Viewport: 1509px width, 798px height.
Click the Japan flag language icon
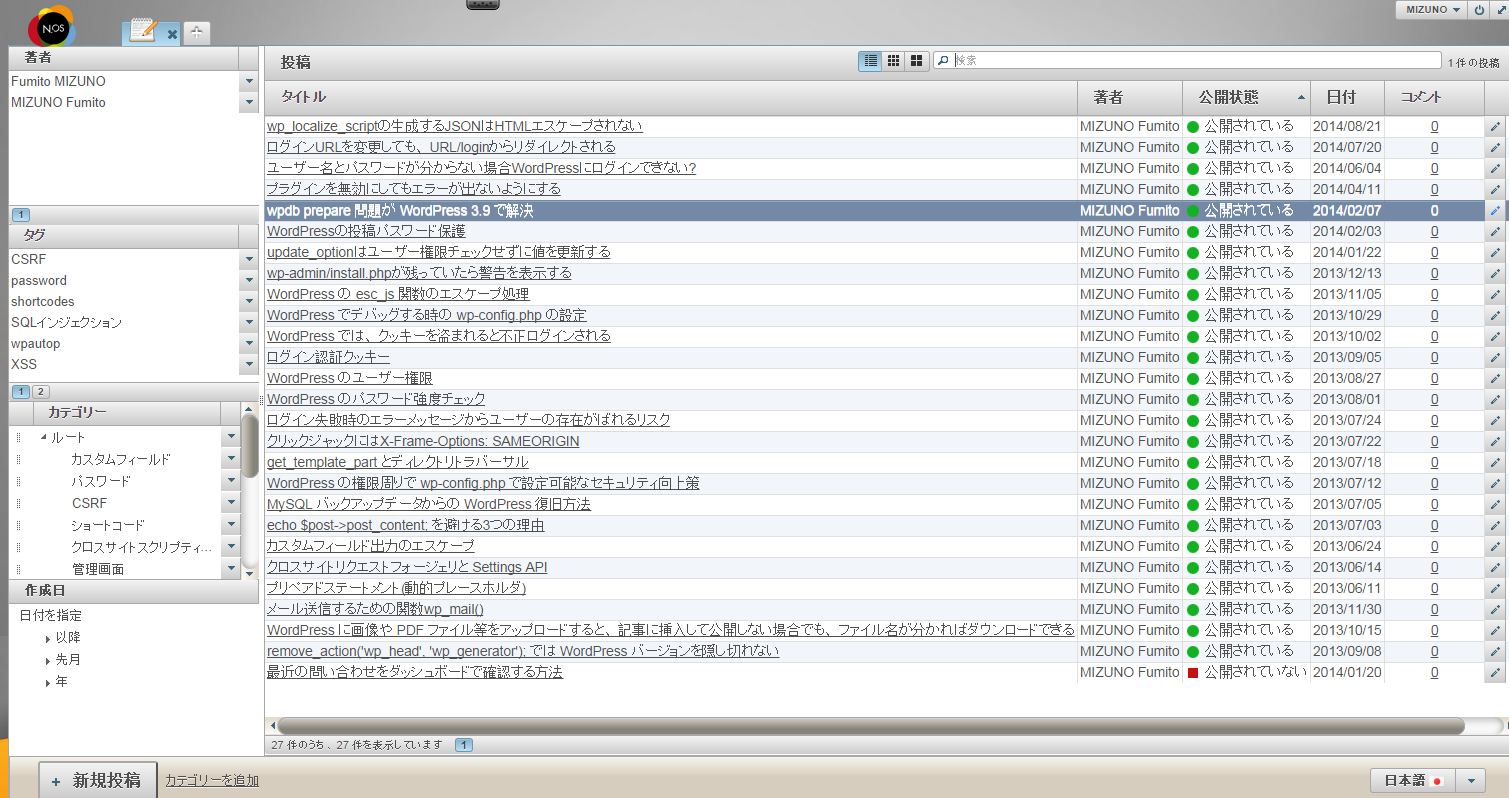pyautogui.click(x=1438, y=781)
